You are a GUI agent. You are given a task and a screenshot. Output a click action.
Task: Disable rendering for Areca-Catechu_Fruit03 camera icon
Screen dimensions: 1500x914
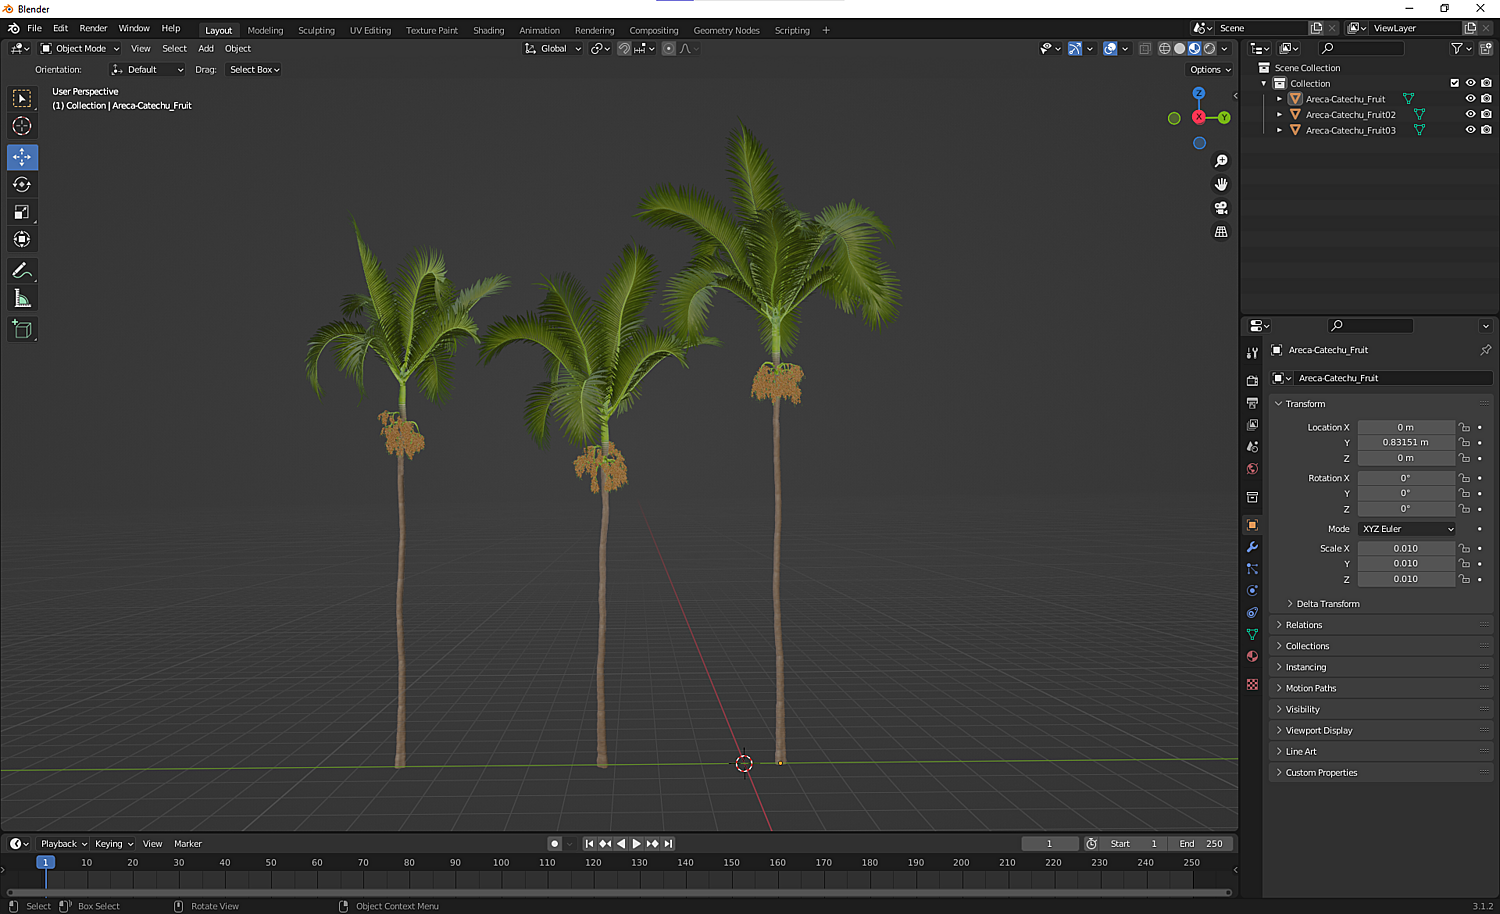1486,130
